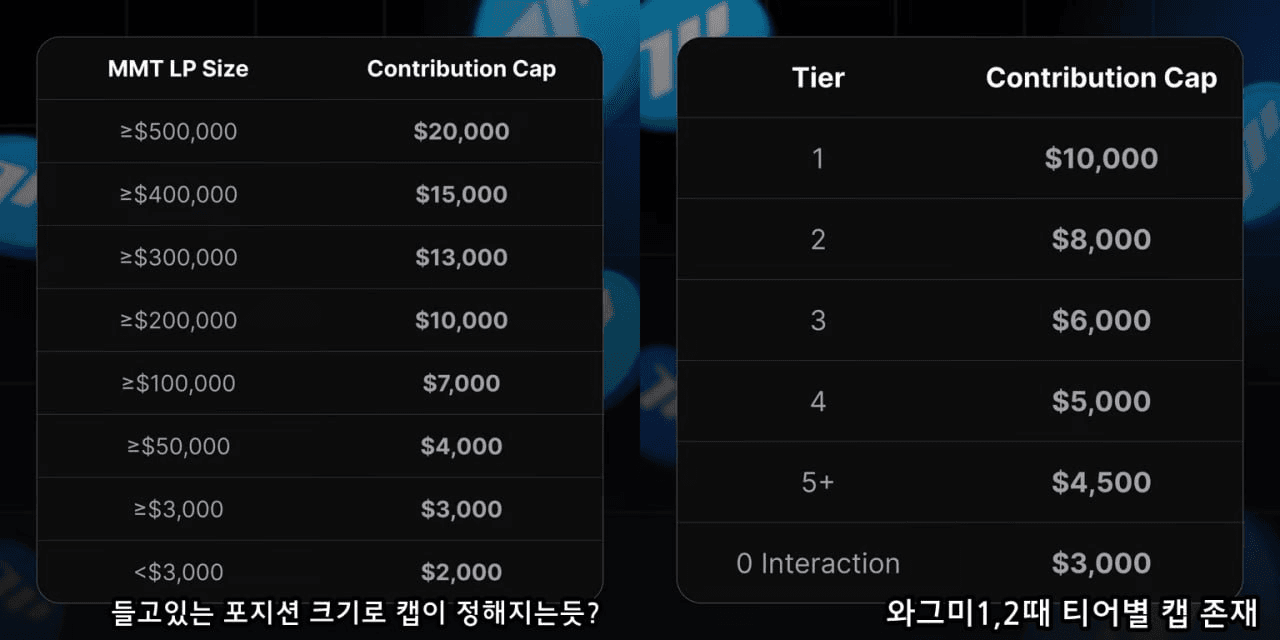Click the Tier column header
This screenshot has height=640, width=1280.
tap(818, 78)
